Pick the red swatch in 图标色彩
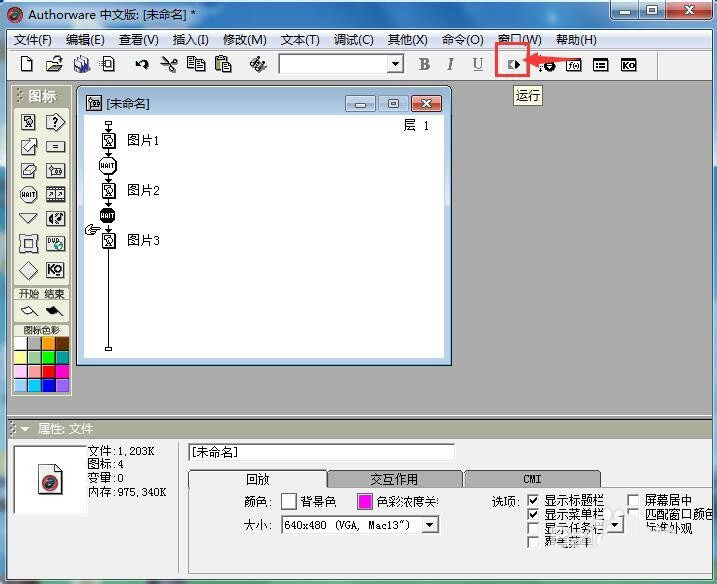Image resolution: width=717 pixels, height=584 pixels. pos(48,371)
